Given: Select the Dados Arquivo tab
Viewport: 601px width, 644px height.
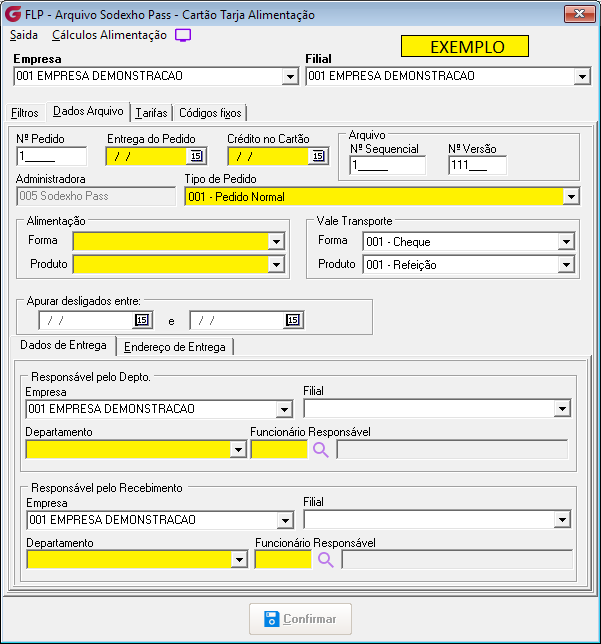Looking at the screenshot, I should [88, 111].
